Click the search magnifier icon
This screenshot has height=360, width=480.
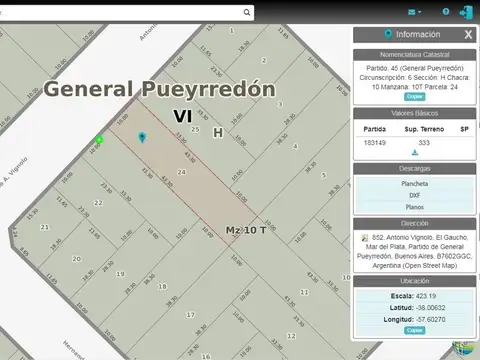[x=247, y=12]
